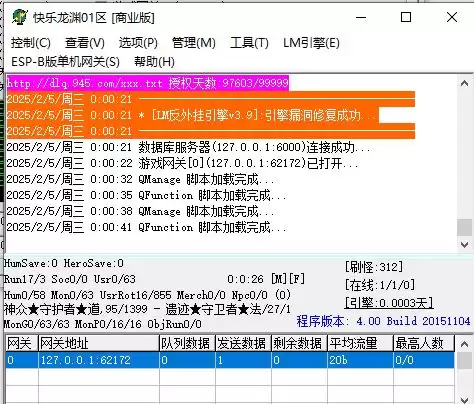
Task: Open the 控制(C) menu
Action: (30, 43)
